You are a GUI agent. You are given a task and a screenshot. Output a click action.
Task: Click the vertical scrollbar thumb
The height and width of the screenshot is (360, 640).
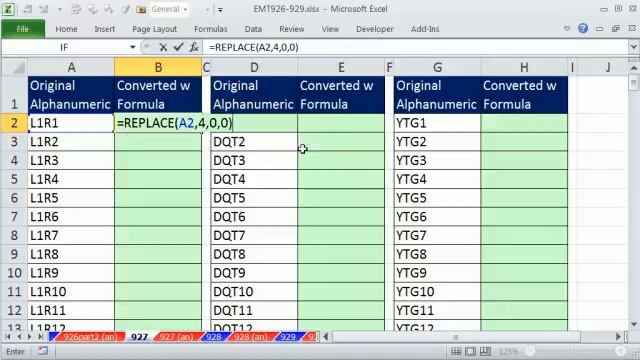633,83
